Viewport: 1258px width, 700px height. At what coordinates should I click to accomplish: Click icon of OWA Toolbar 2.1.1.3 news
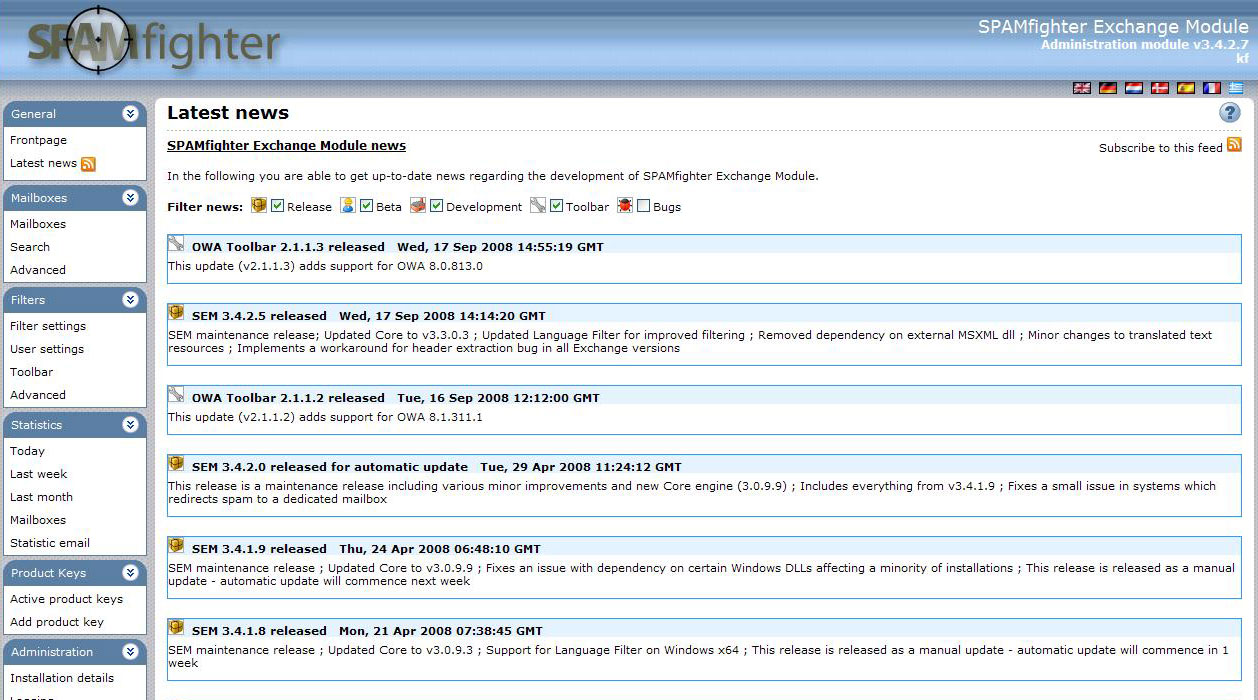176,243
